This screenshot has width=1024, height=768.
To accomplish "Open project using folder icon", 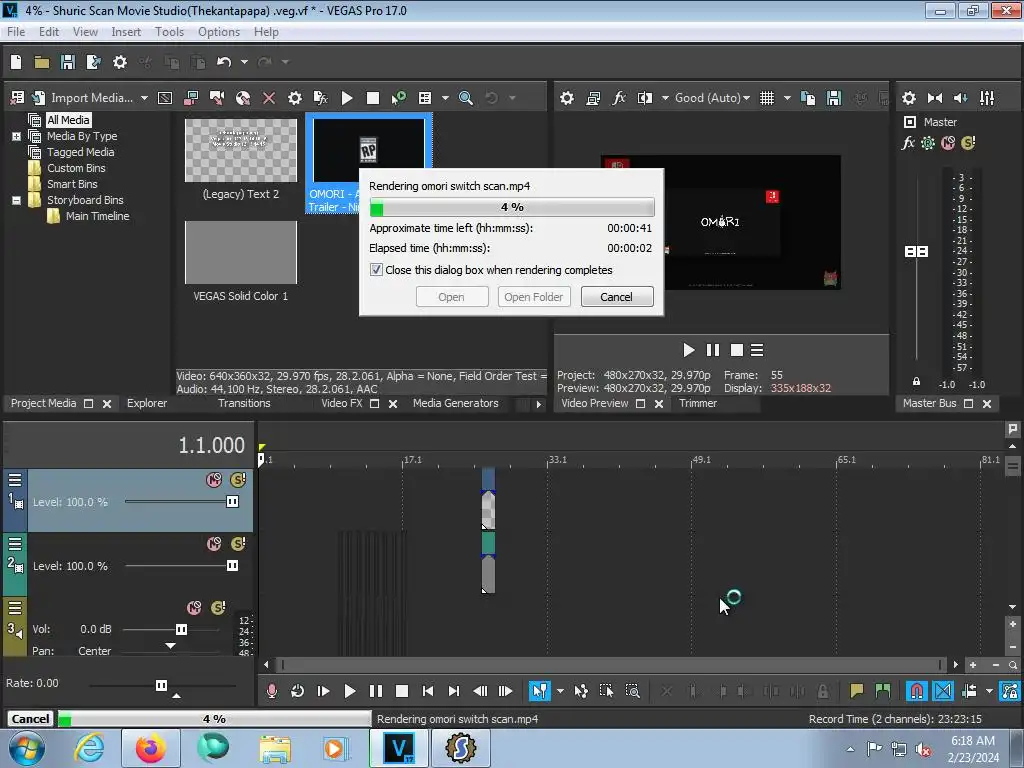I will point(42,62).
